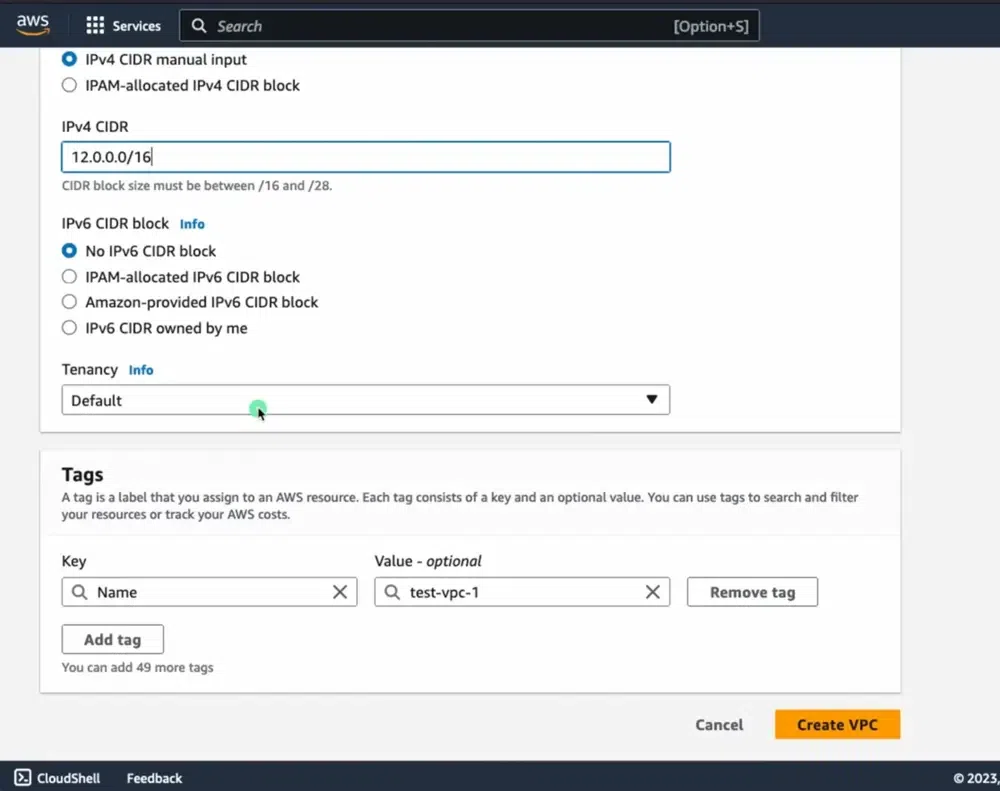Viewport: 1000px width, 791px height.
Task: Choose IPv6 CIDR owned by me
Action: pos(68,327)
